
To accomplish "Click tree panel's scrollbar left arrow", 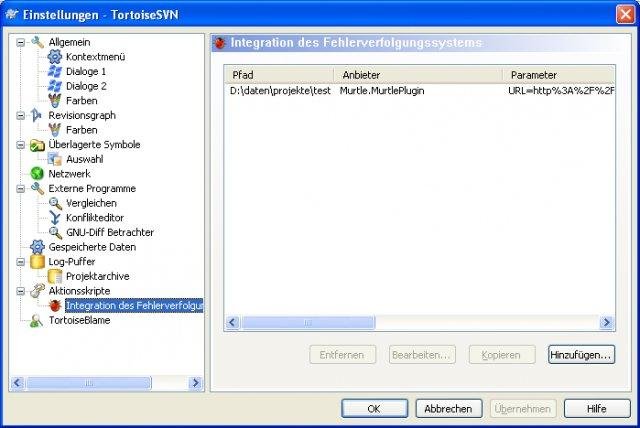I will [x=18, y=383].
